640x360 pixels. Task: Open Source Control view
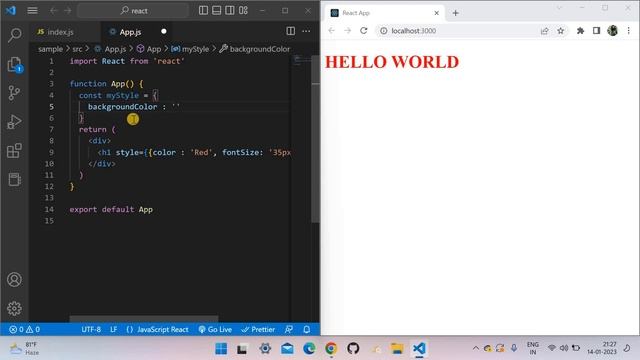click(14, 93)
